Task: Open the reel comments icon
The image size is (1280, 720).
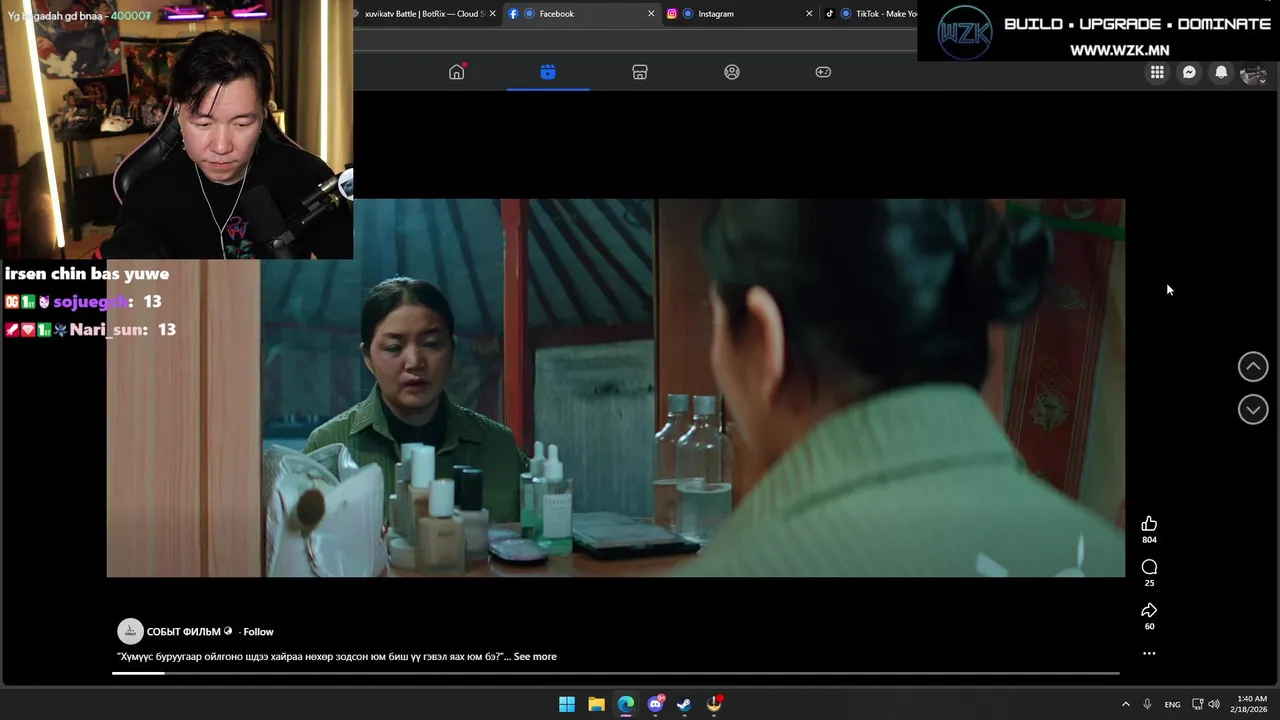Action: pyautogui.click(x=1149, y=567)
